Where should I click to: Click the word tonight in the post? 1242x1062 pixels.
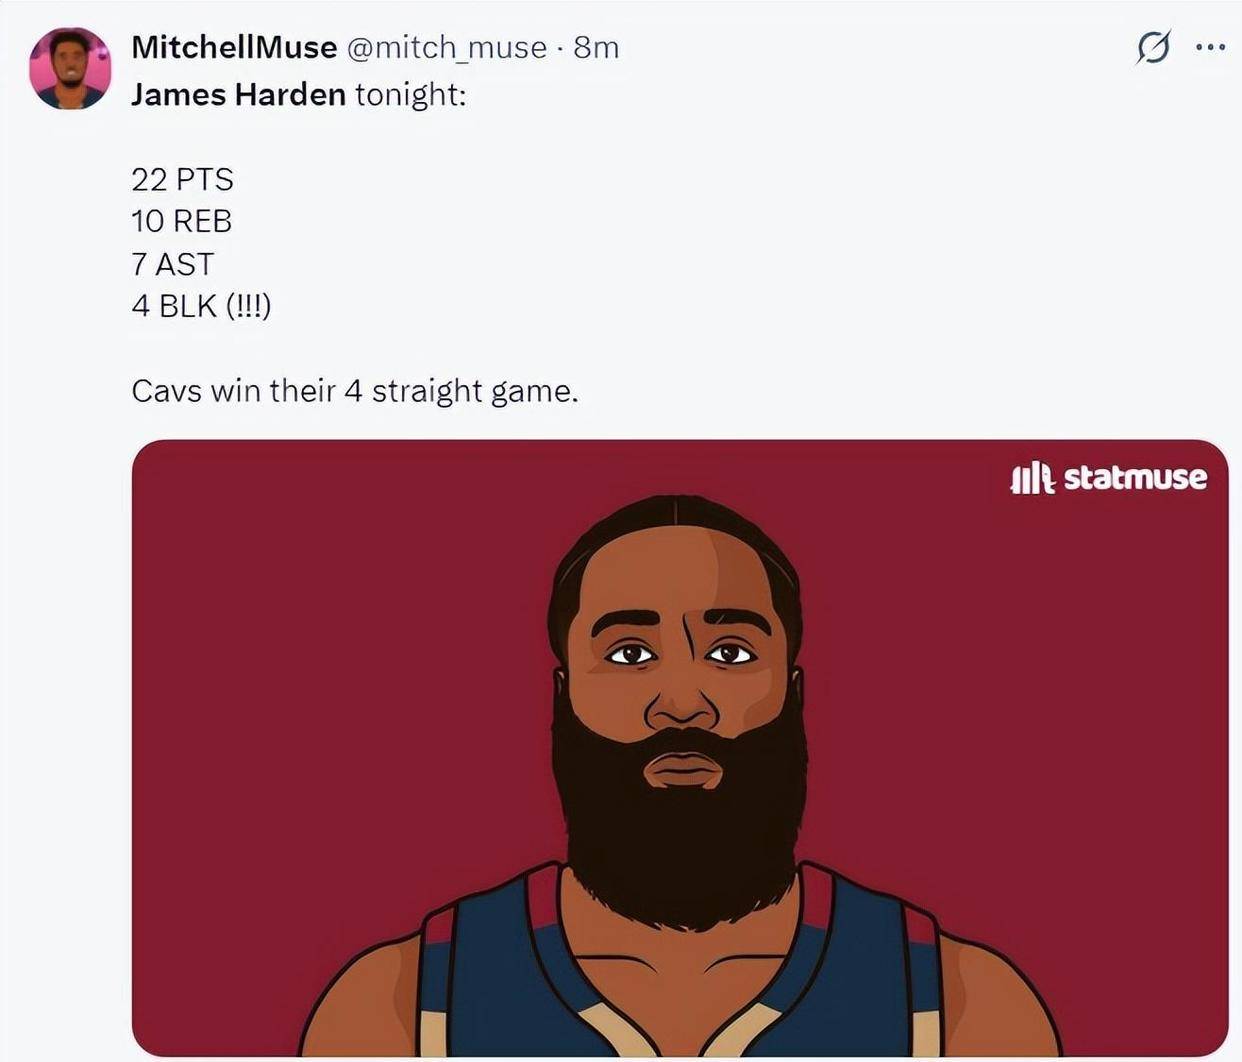point(409,95)
